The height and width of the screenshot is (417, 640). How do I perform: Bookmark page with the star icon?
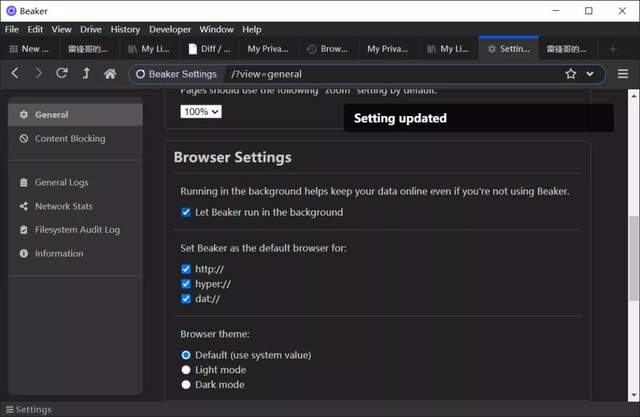point(571,74)
